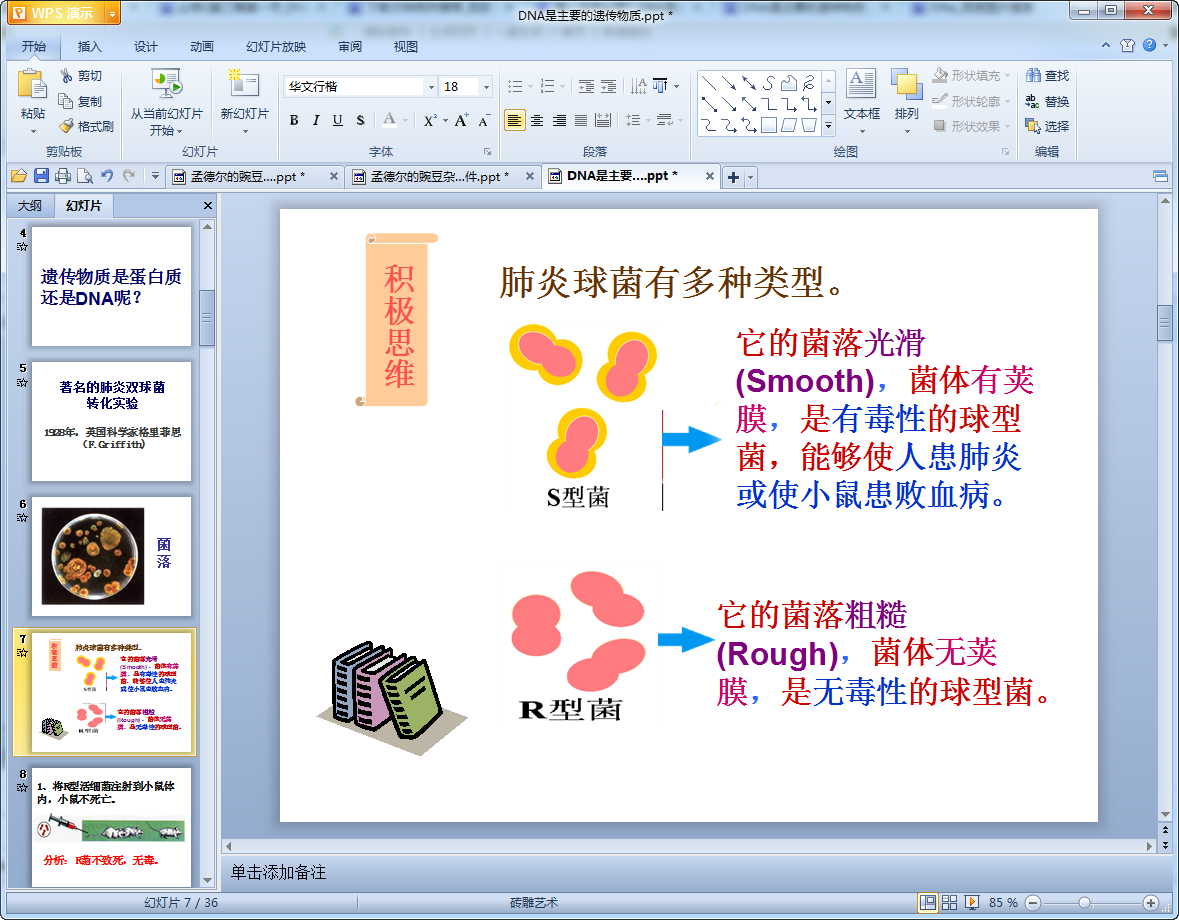The height and width of the screenshot is (920, 1179).
Task: Click the Text Box (文本框) icon
Action: pos(861,83)
